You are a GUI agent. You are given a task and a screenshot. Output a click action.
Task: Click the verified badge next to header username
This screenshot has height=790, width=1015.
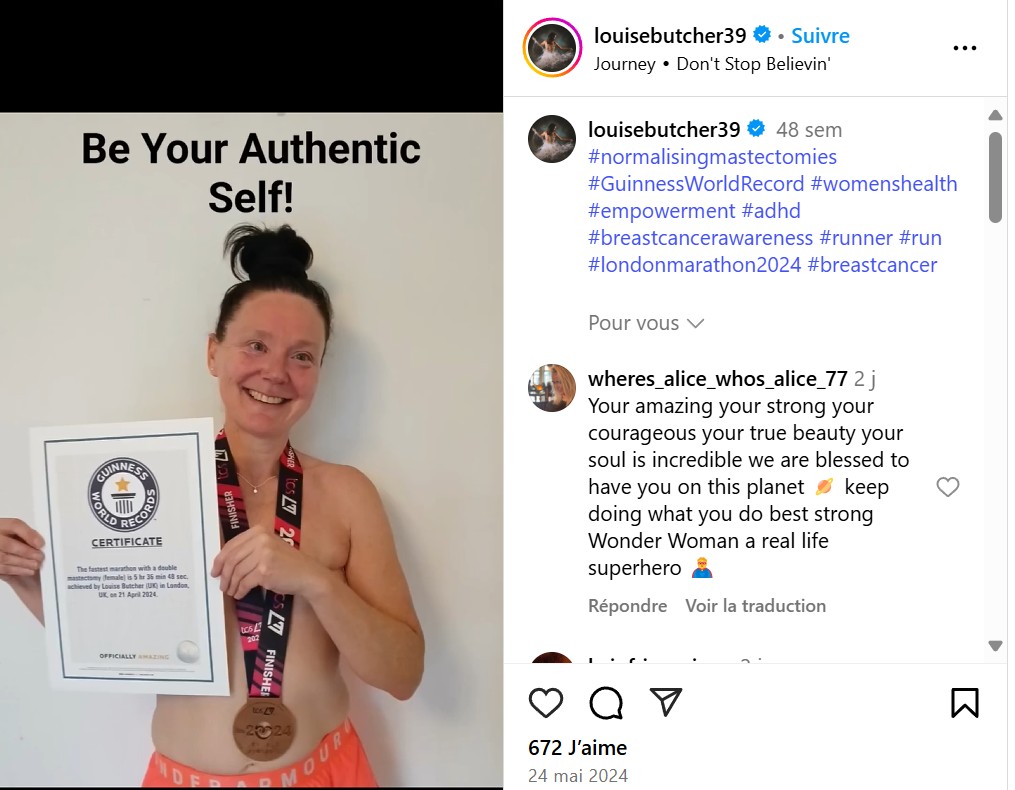[763, 35]
